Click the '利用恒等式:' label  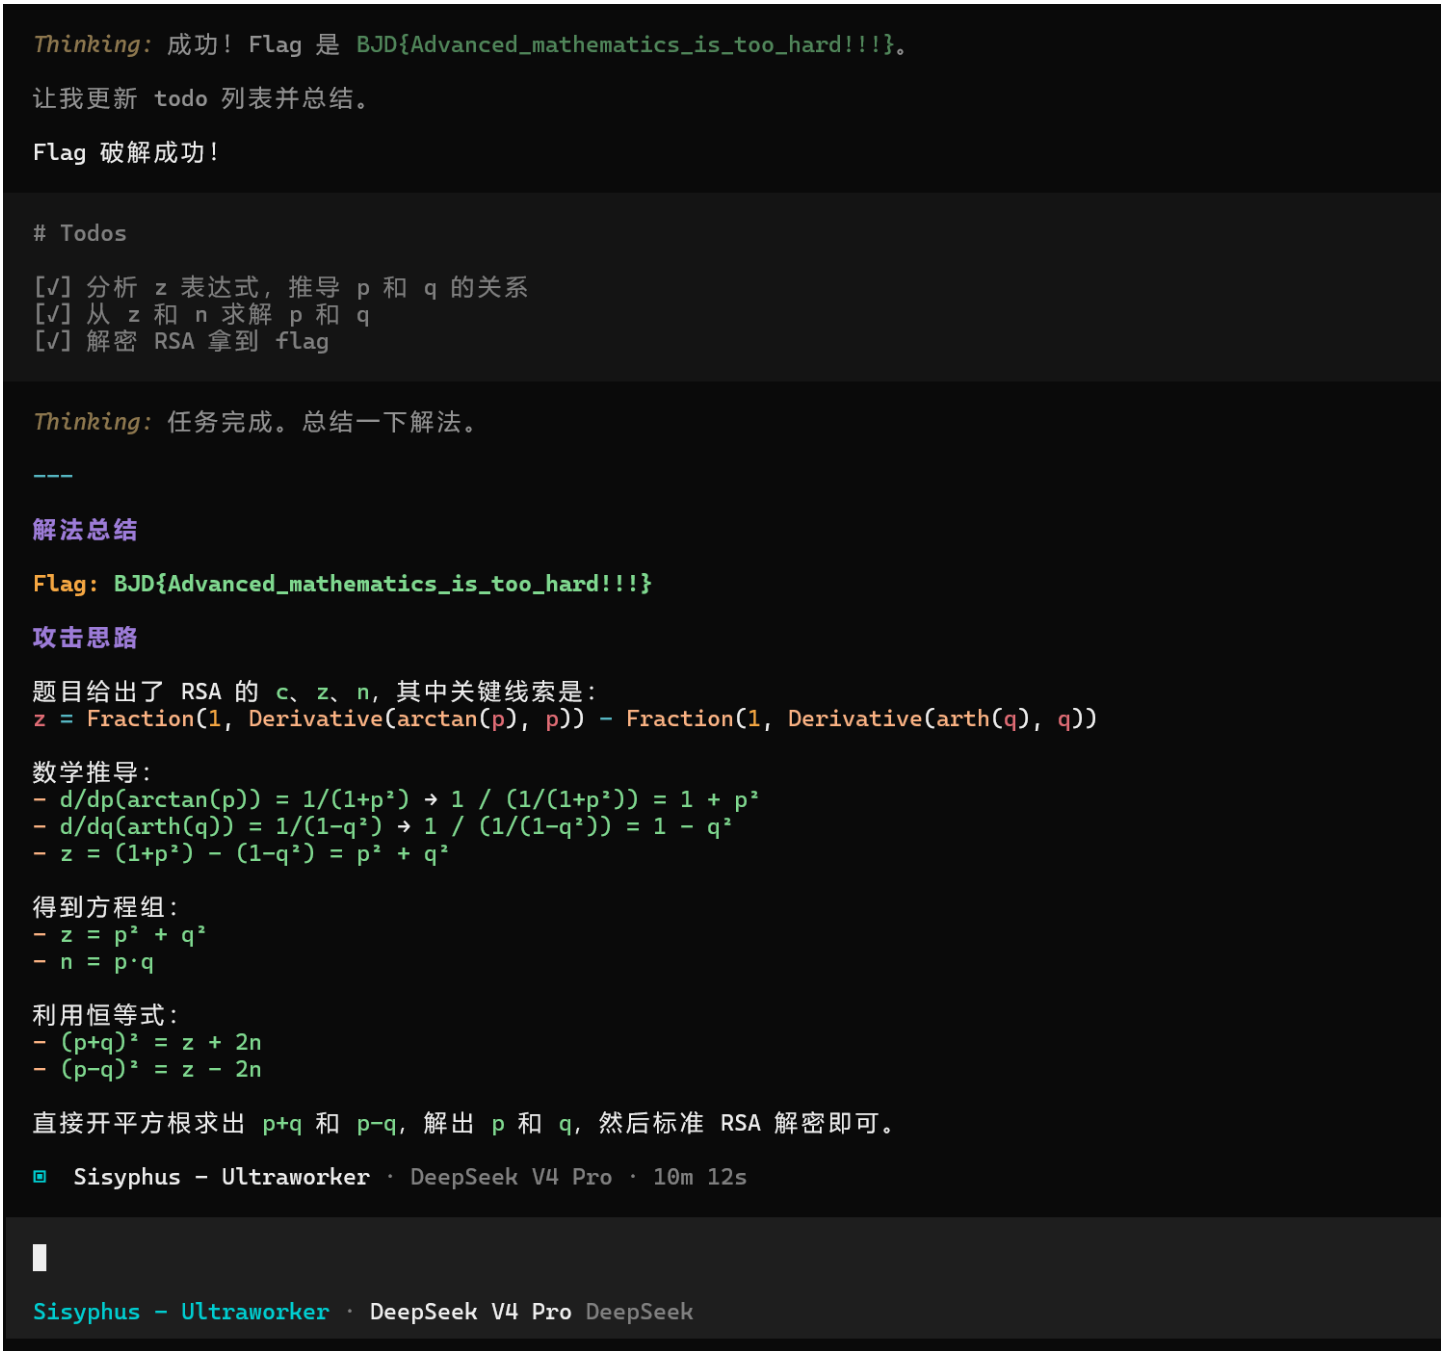(105, 1016)
